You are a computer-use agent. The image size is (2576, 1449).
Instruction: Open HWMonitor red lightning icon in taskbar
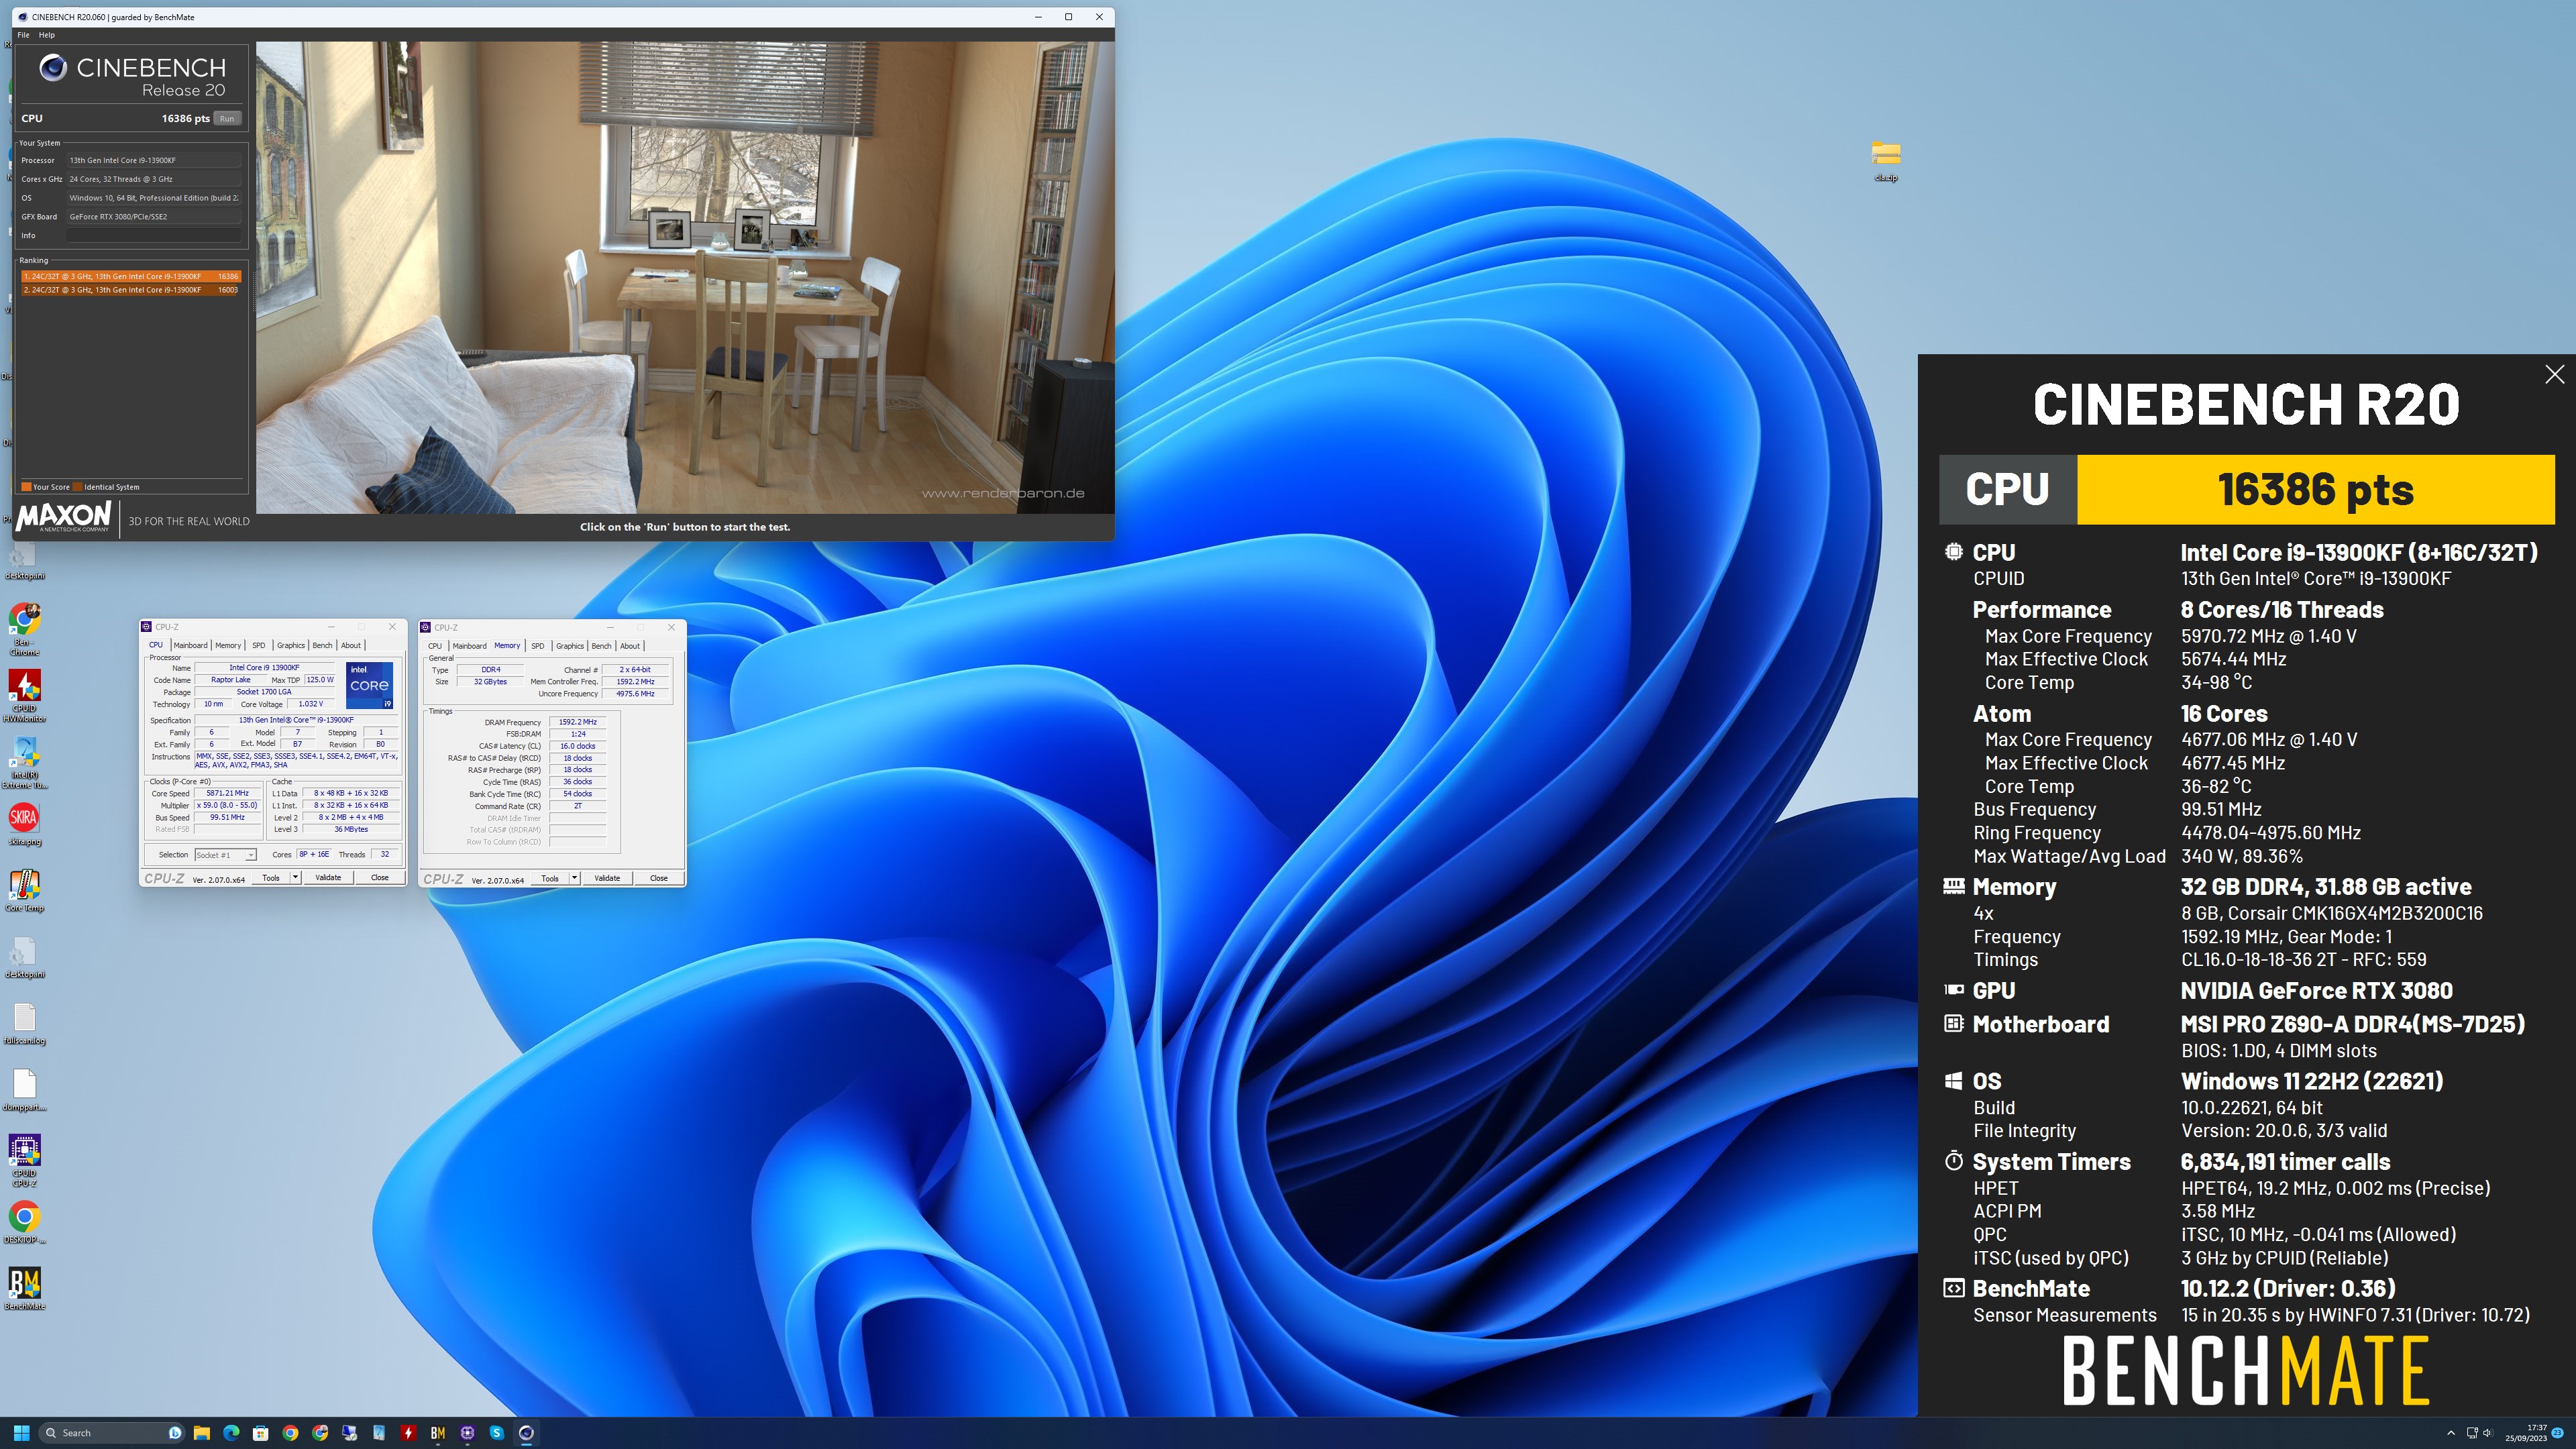coord(408,1433)
